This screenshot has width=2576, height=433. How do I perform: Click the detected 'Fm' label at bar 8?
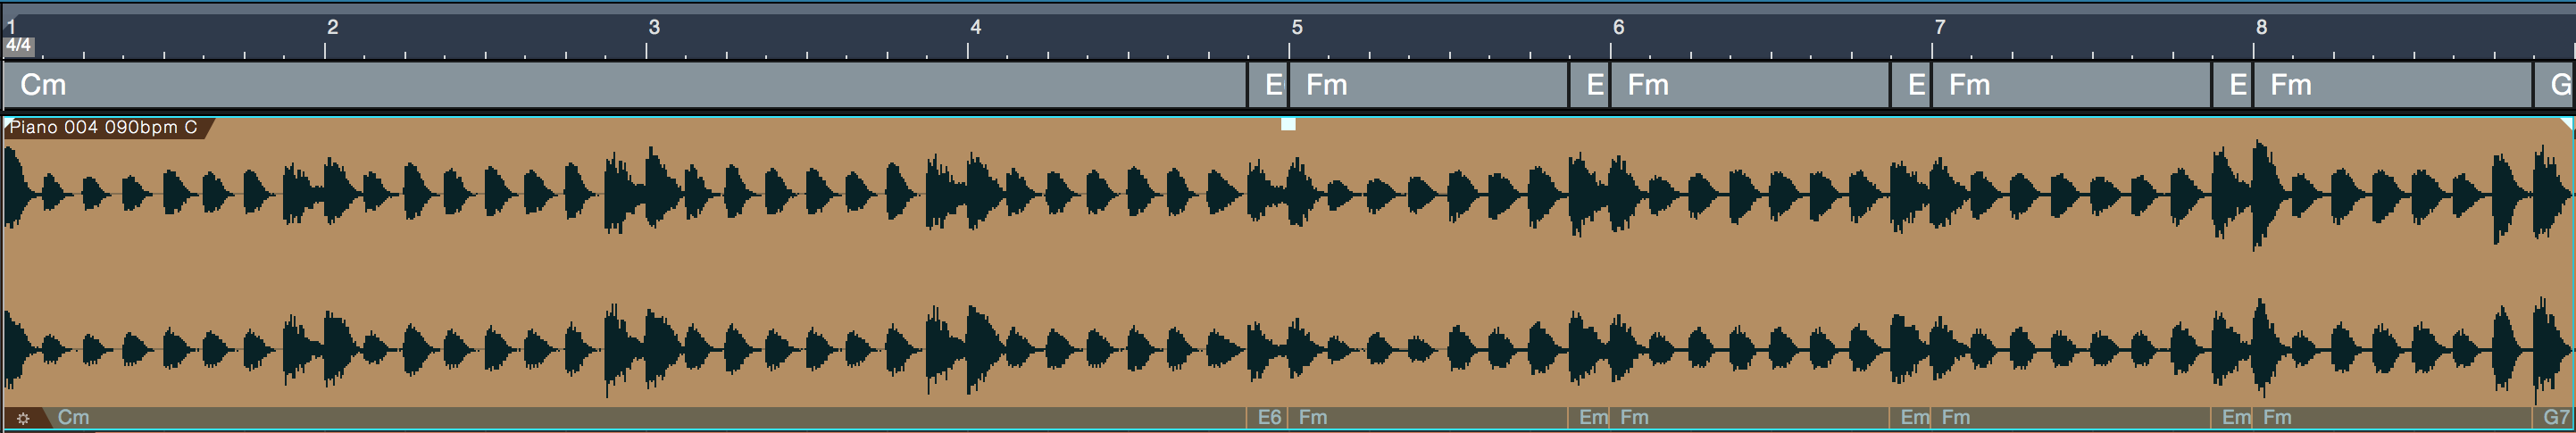click(2277, 417)
